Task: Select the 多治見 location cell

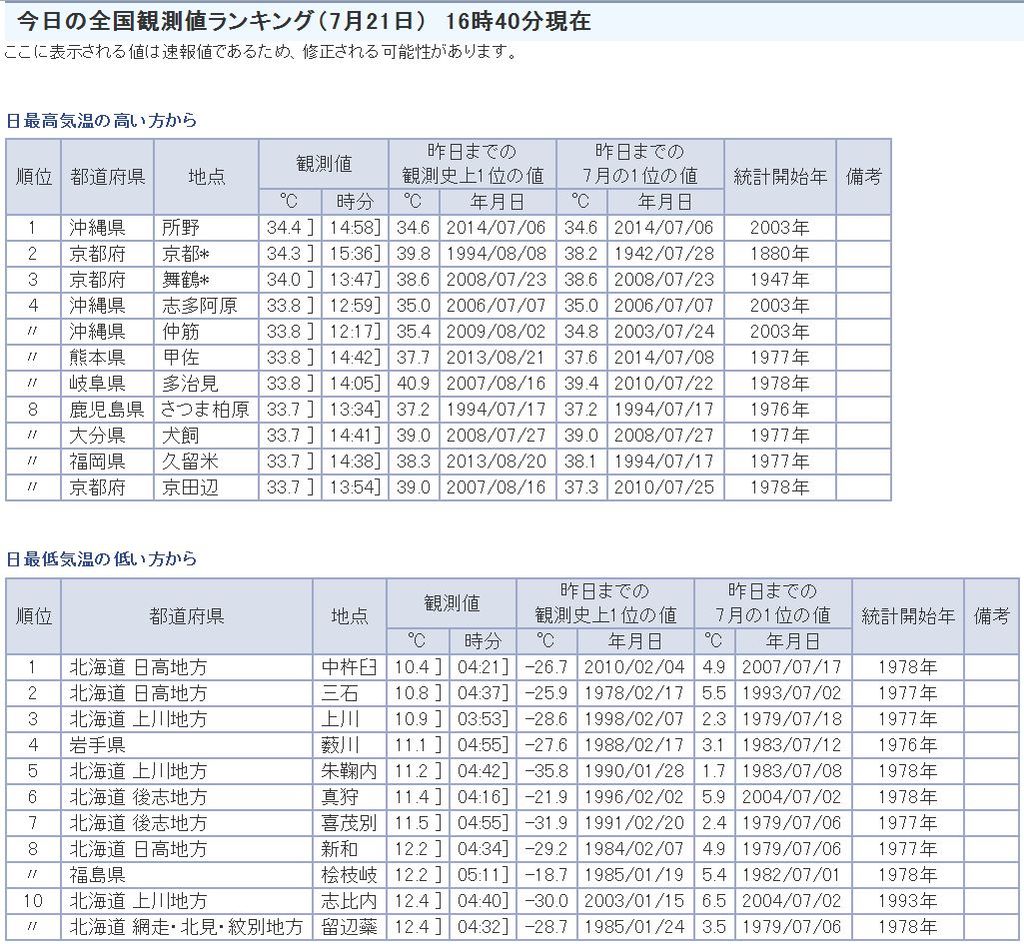Action: pyautogui.click(x=190, y=384)
